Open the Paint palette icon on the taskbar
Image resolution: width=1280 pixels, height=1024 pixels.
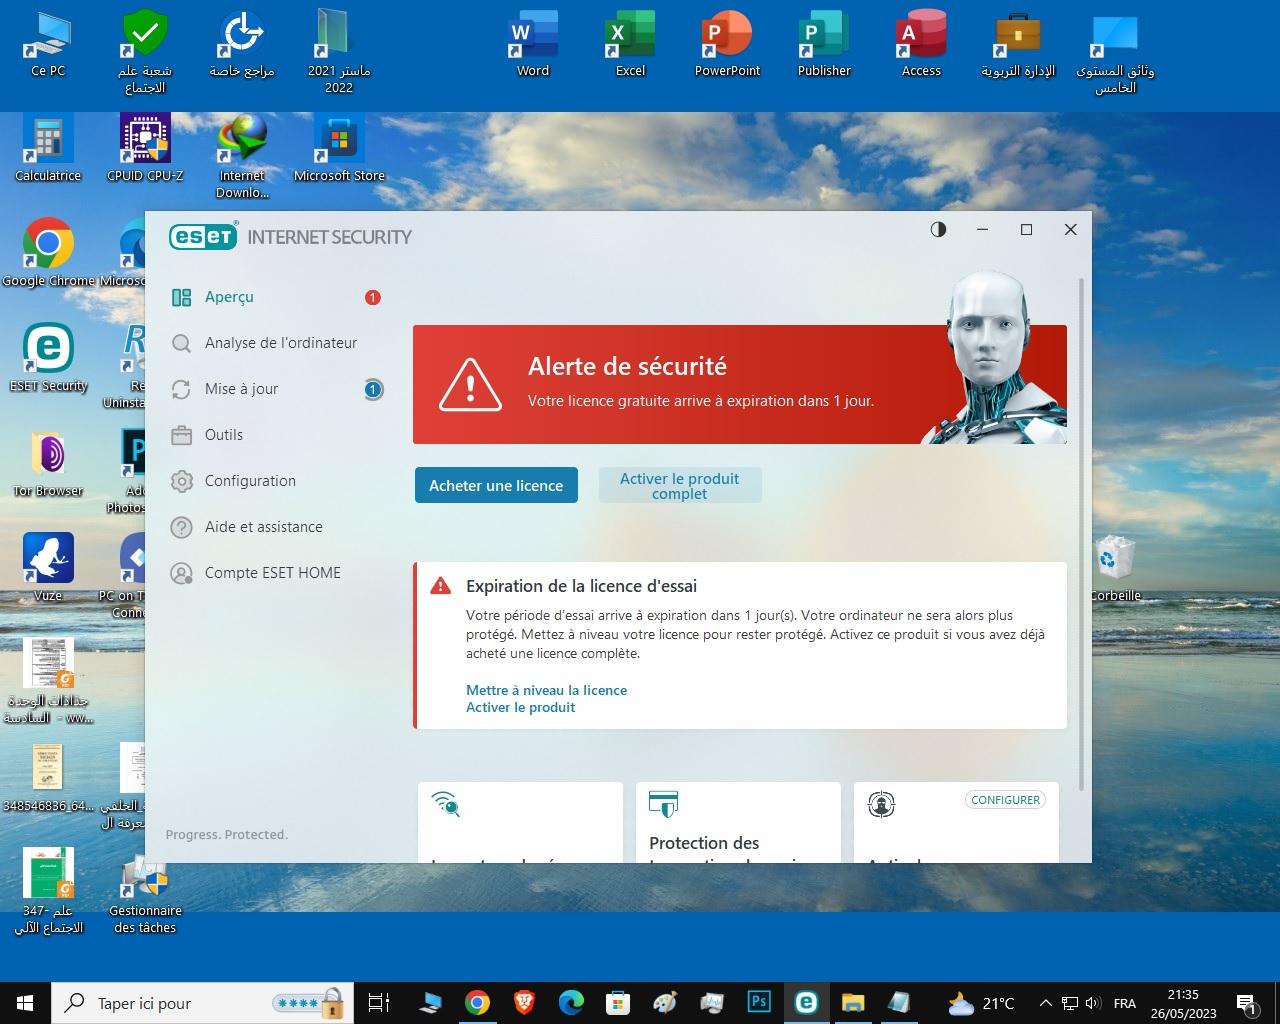[x=665, y=1002]
